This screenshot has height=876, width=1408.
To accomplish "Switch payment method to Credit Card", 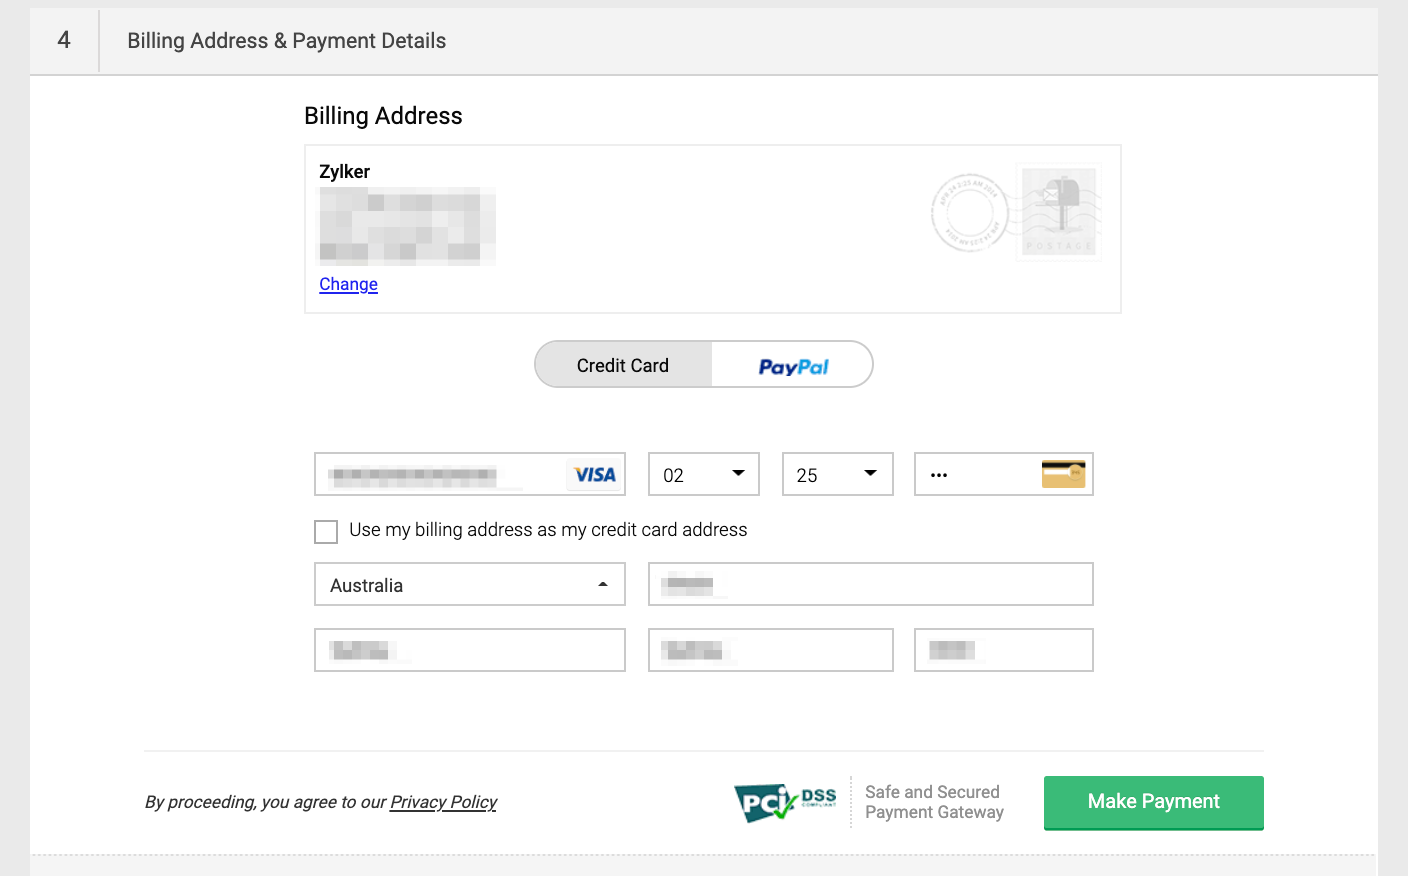I will click(622, 364).
